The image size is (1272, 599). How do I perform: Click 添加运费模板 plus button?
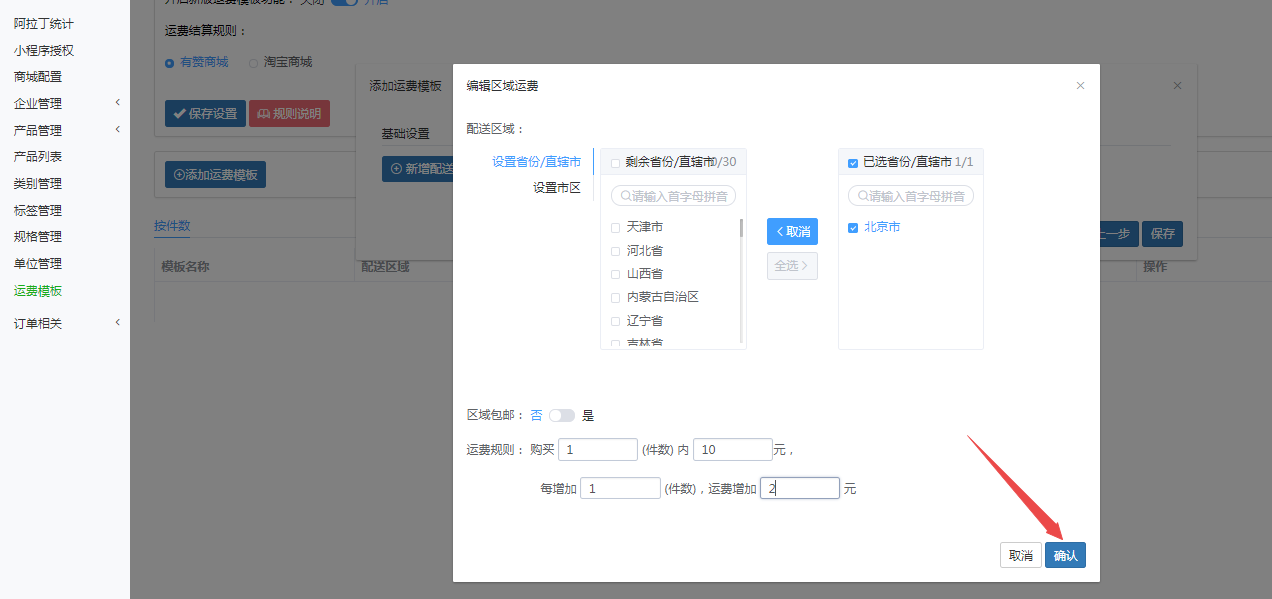(215, 174)
